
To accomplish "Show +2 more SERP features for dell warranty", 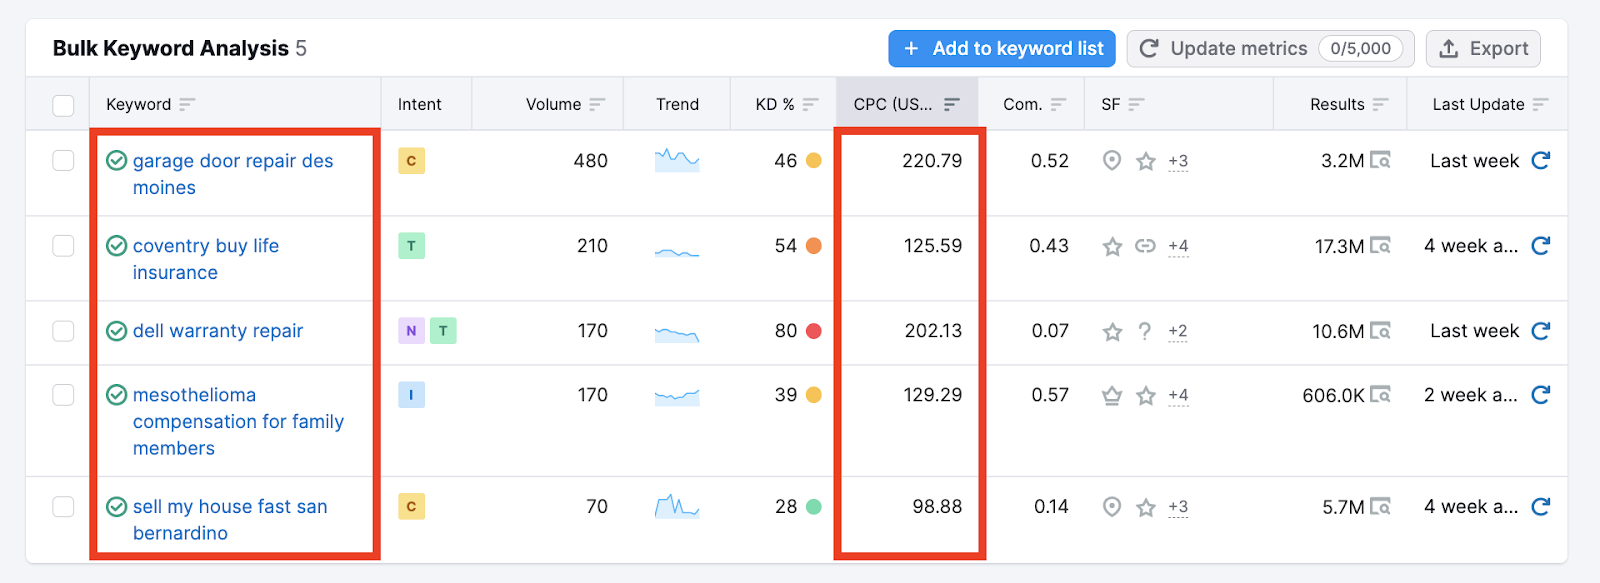I will [1178, 331].
